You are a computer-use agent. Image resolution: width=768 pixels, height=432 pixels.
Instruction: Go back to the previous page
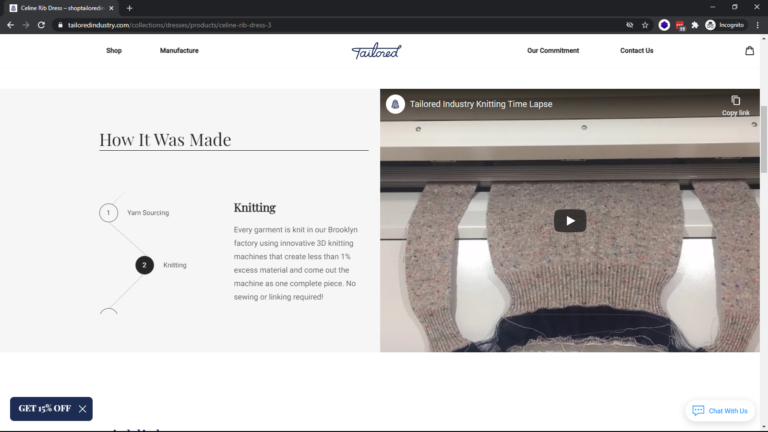click(10, 24)
